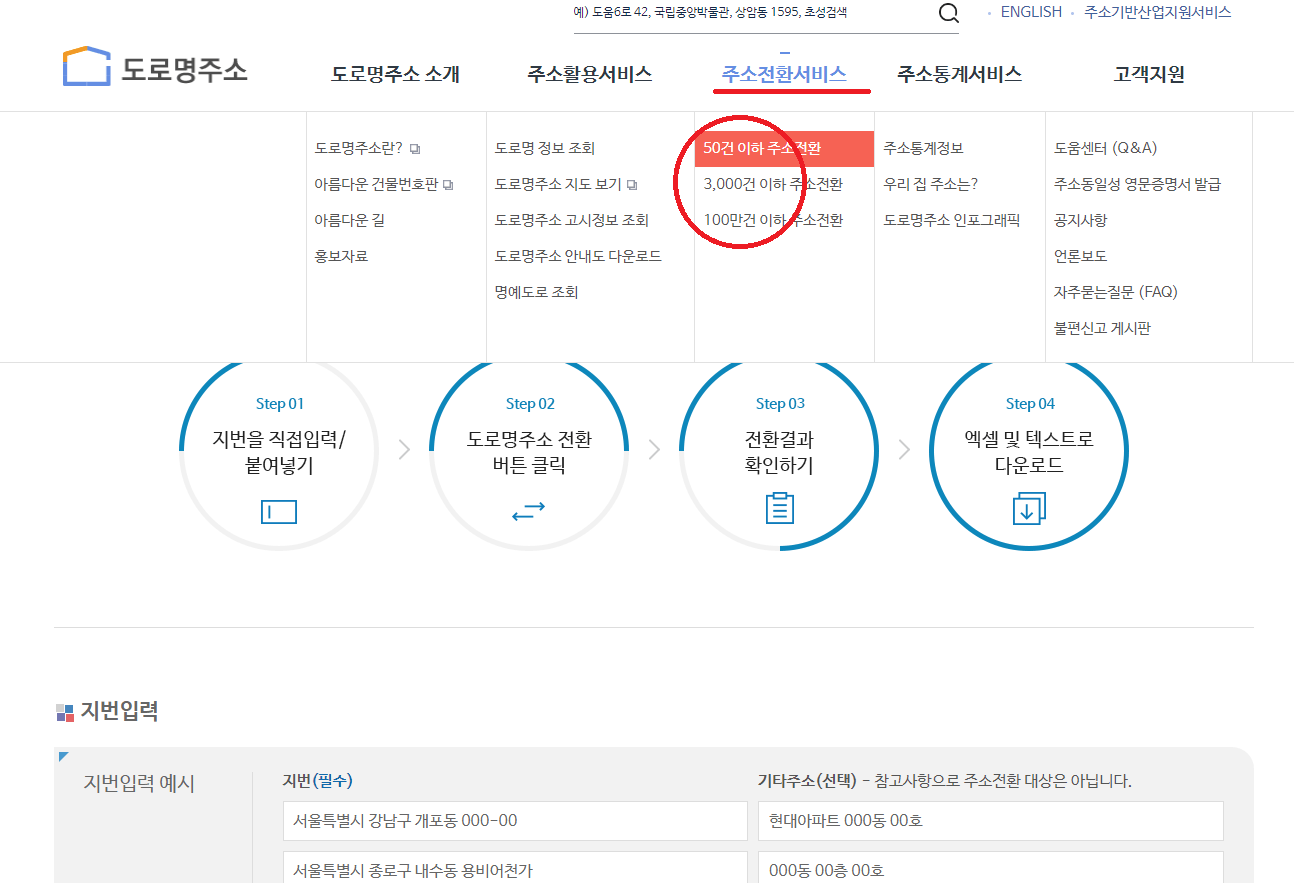Open 아름다운 건물번호판 page
The image size is (1294, 883).
(376, 184)
